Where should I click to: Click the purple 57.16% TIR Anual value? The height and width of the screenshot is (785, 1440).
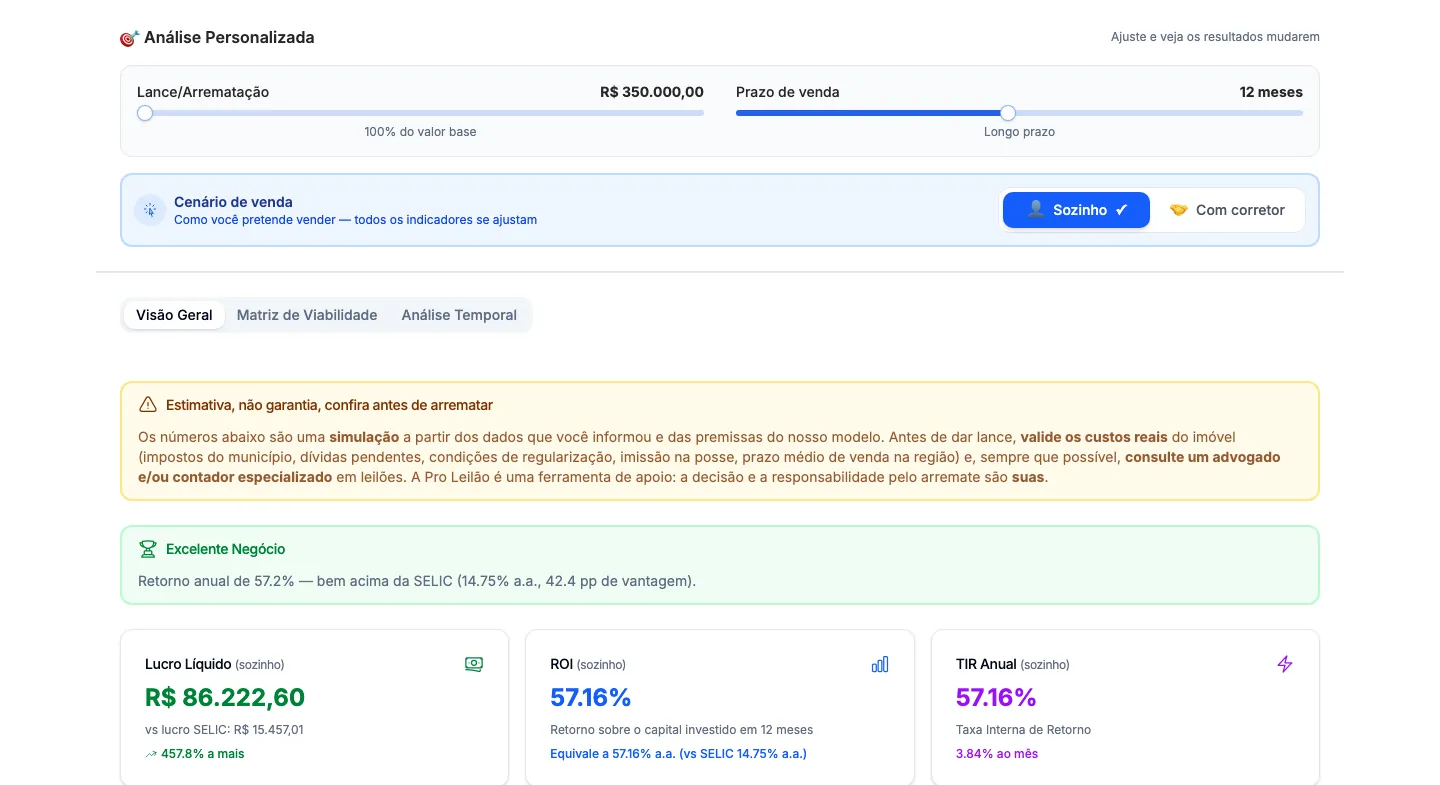(996, 697)
